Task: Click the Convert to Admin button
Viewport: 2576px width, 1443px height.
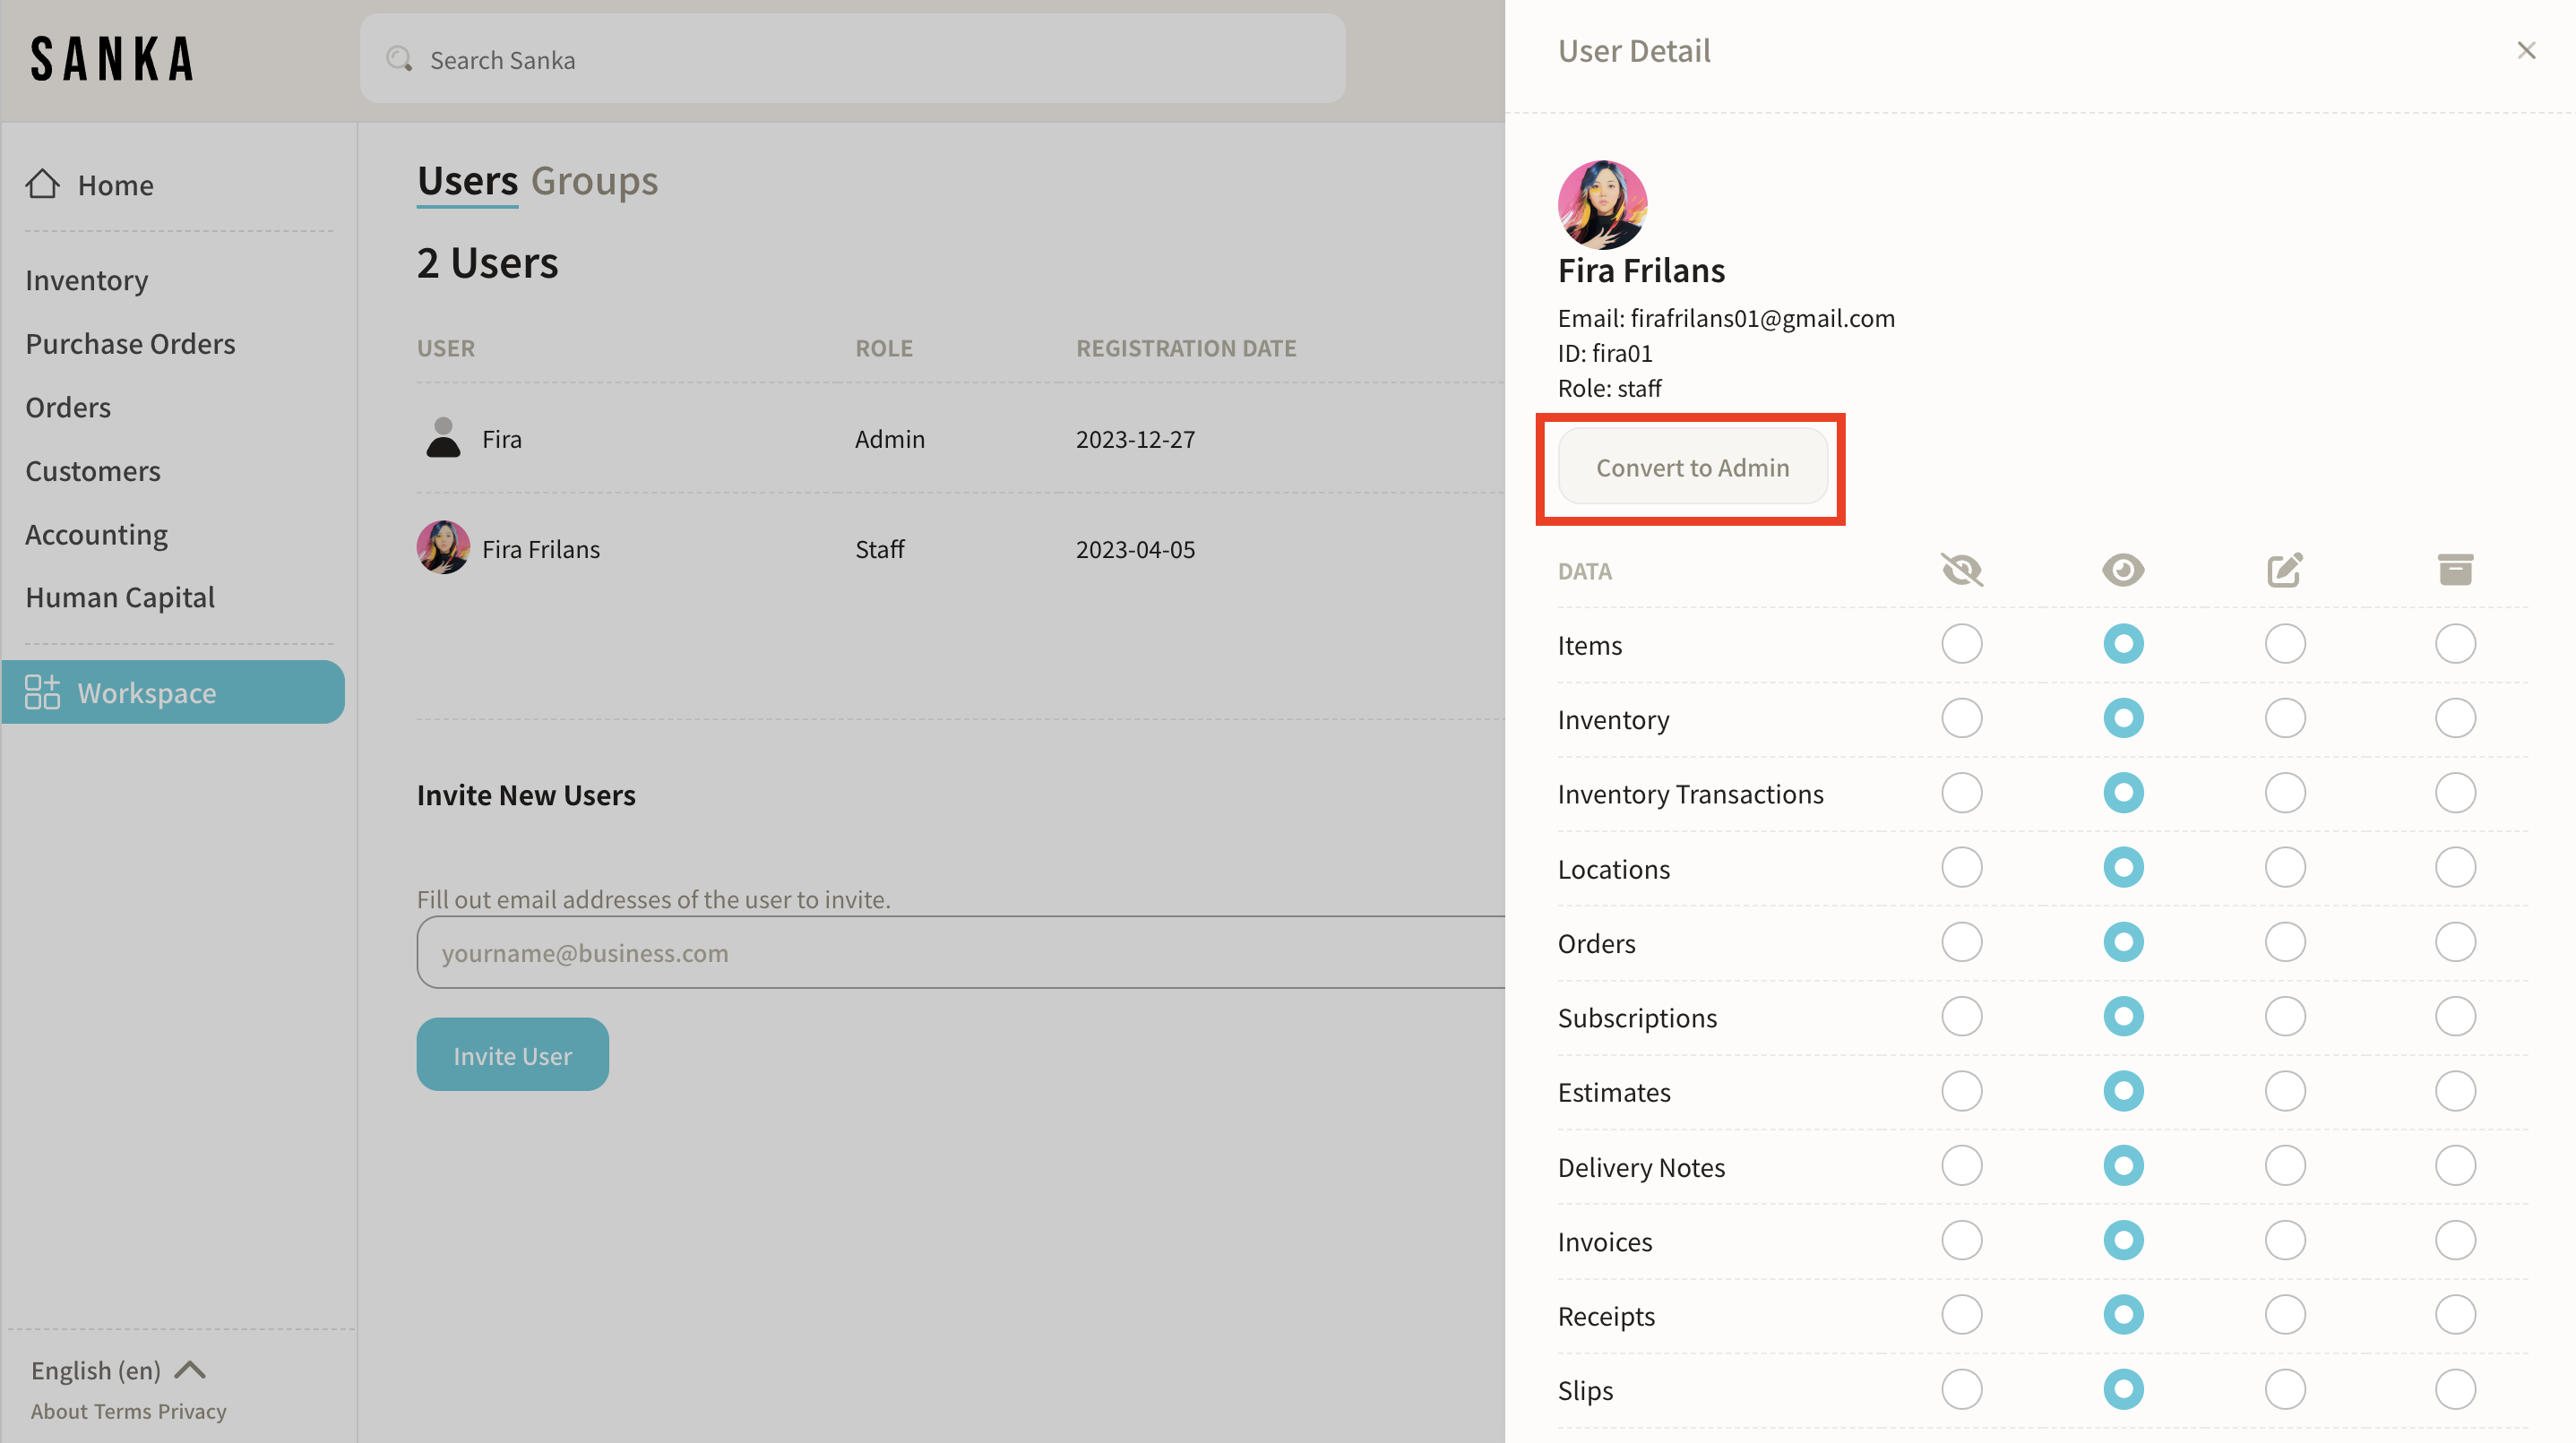Action: pos(1692,467)
